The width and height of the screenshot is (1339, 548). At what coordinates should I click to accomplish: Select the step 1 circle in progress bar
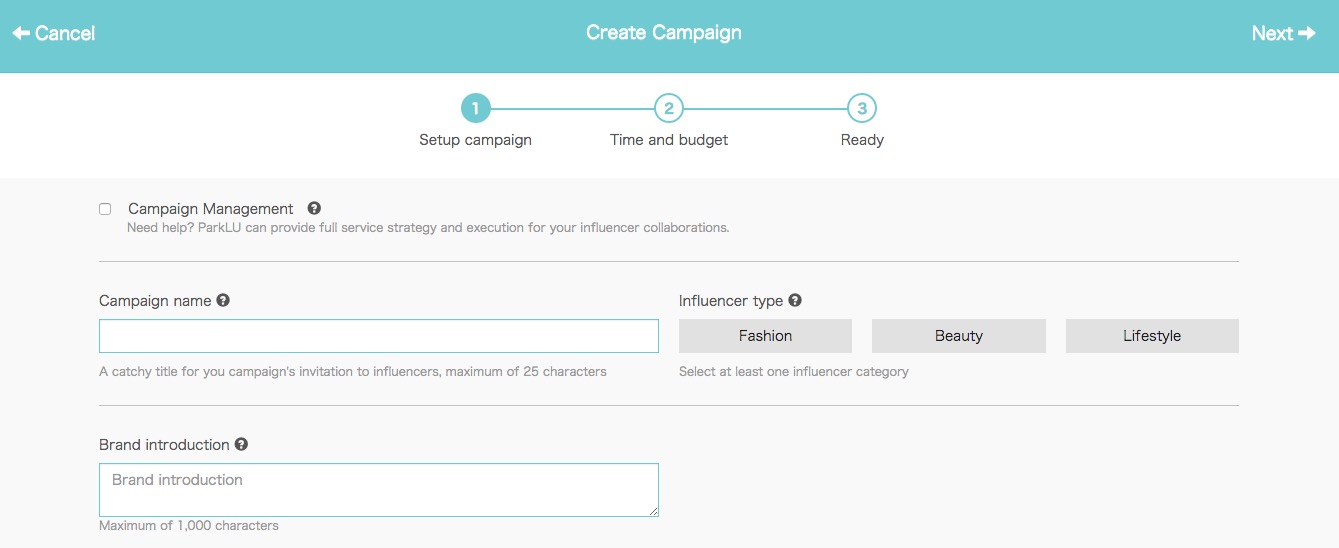pos(475,108)
